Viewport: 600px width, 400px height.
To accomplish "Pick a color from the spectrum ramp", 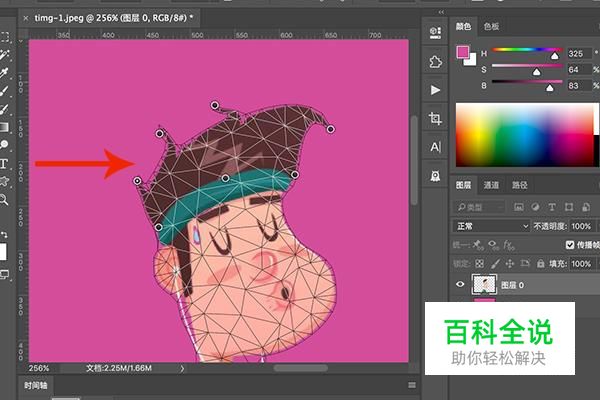I will click(527, 135).
